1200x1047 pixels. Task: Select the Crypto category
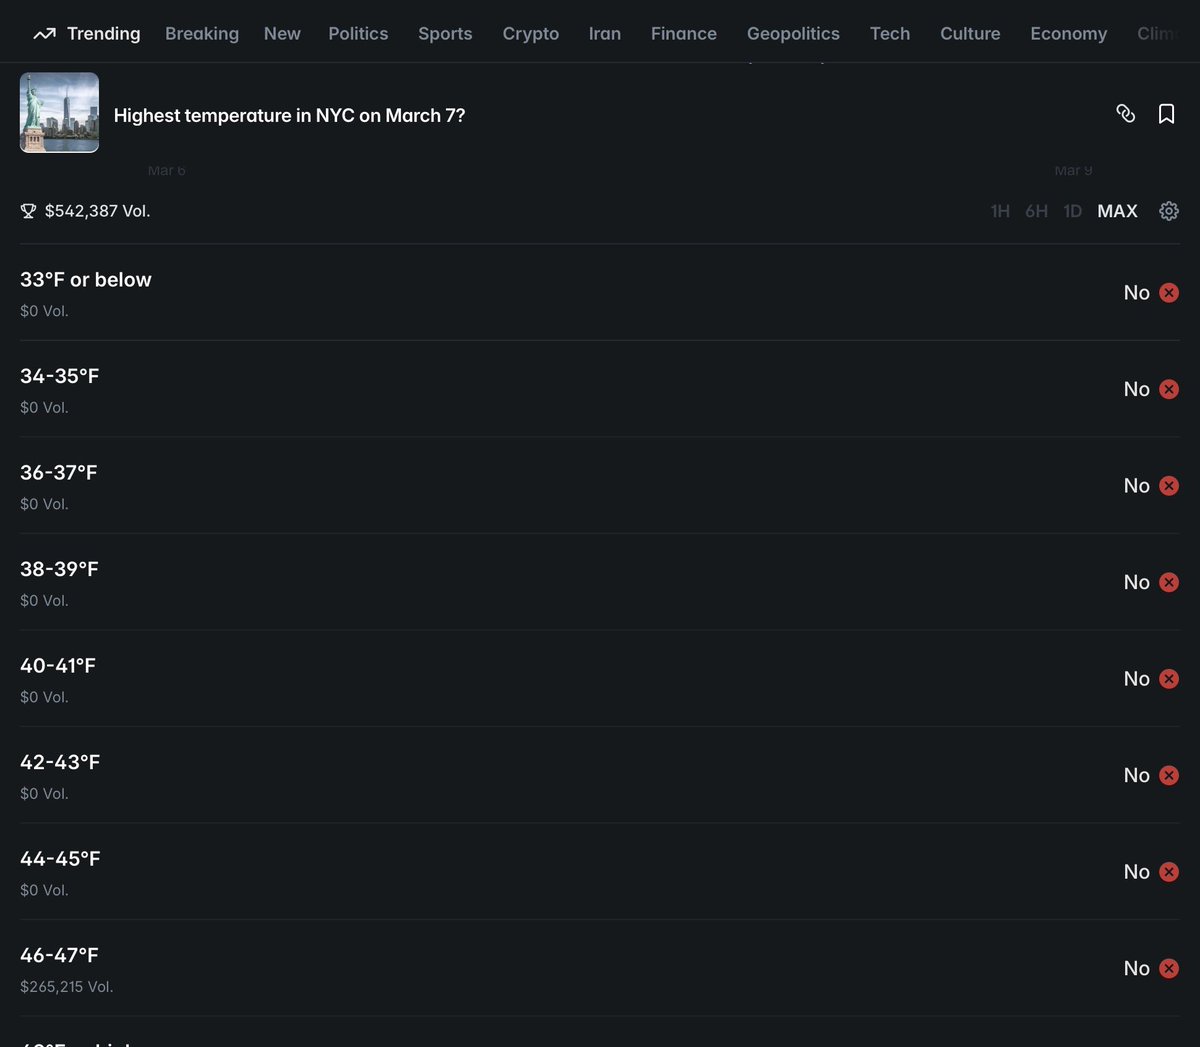[530, 33]
